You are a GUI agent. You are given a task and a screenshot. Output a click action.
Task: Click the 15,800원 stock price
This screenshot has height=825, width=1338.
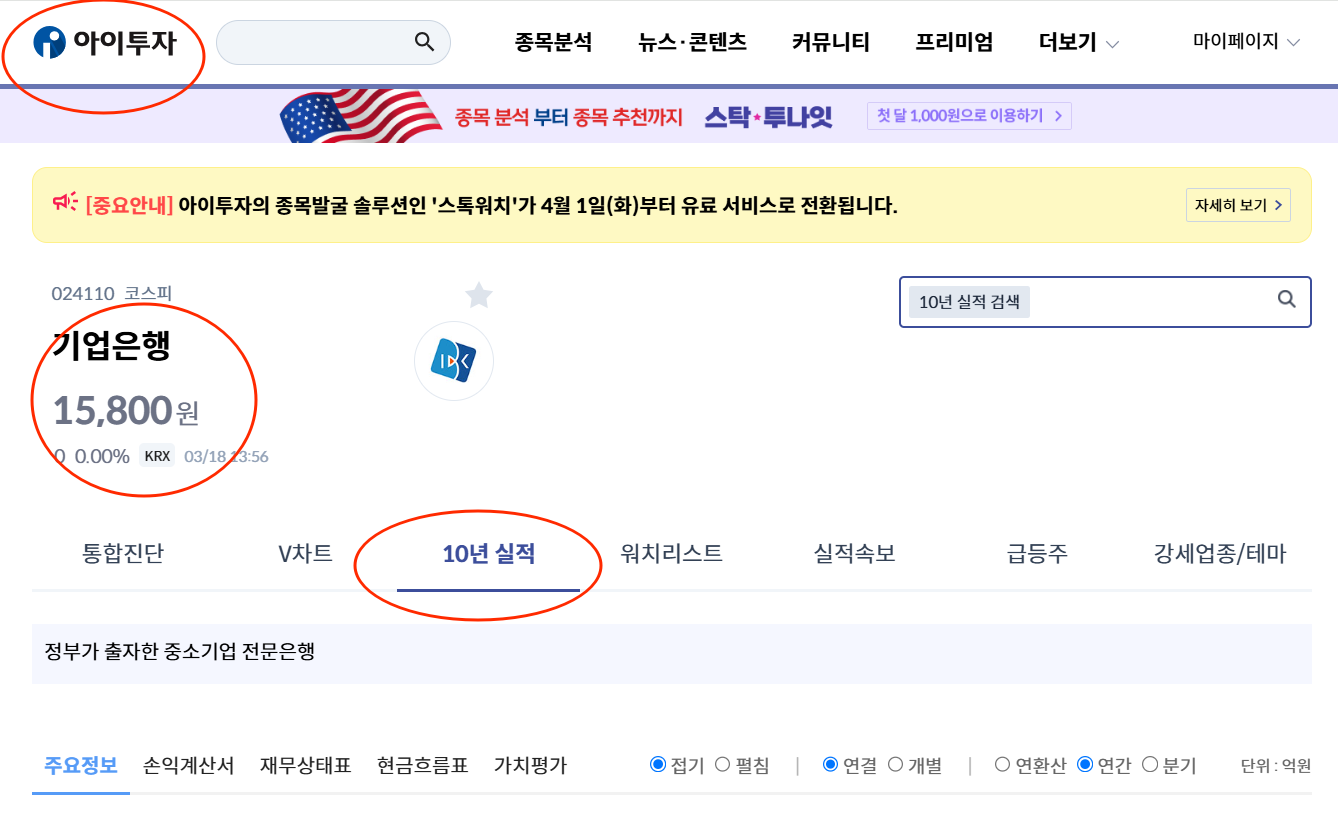coord(126,411)
